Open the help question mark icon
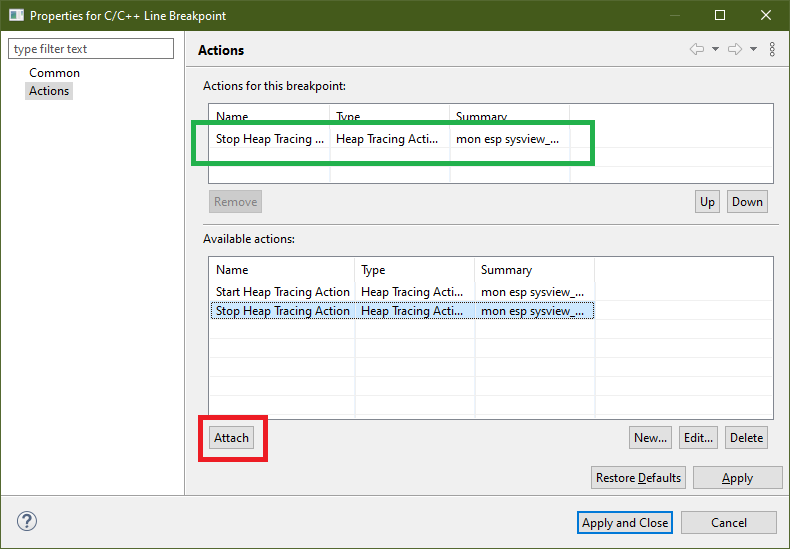The image size is (790, 549). (x=26, y=522)
